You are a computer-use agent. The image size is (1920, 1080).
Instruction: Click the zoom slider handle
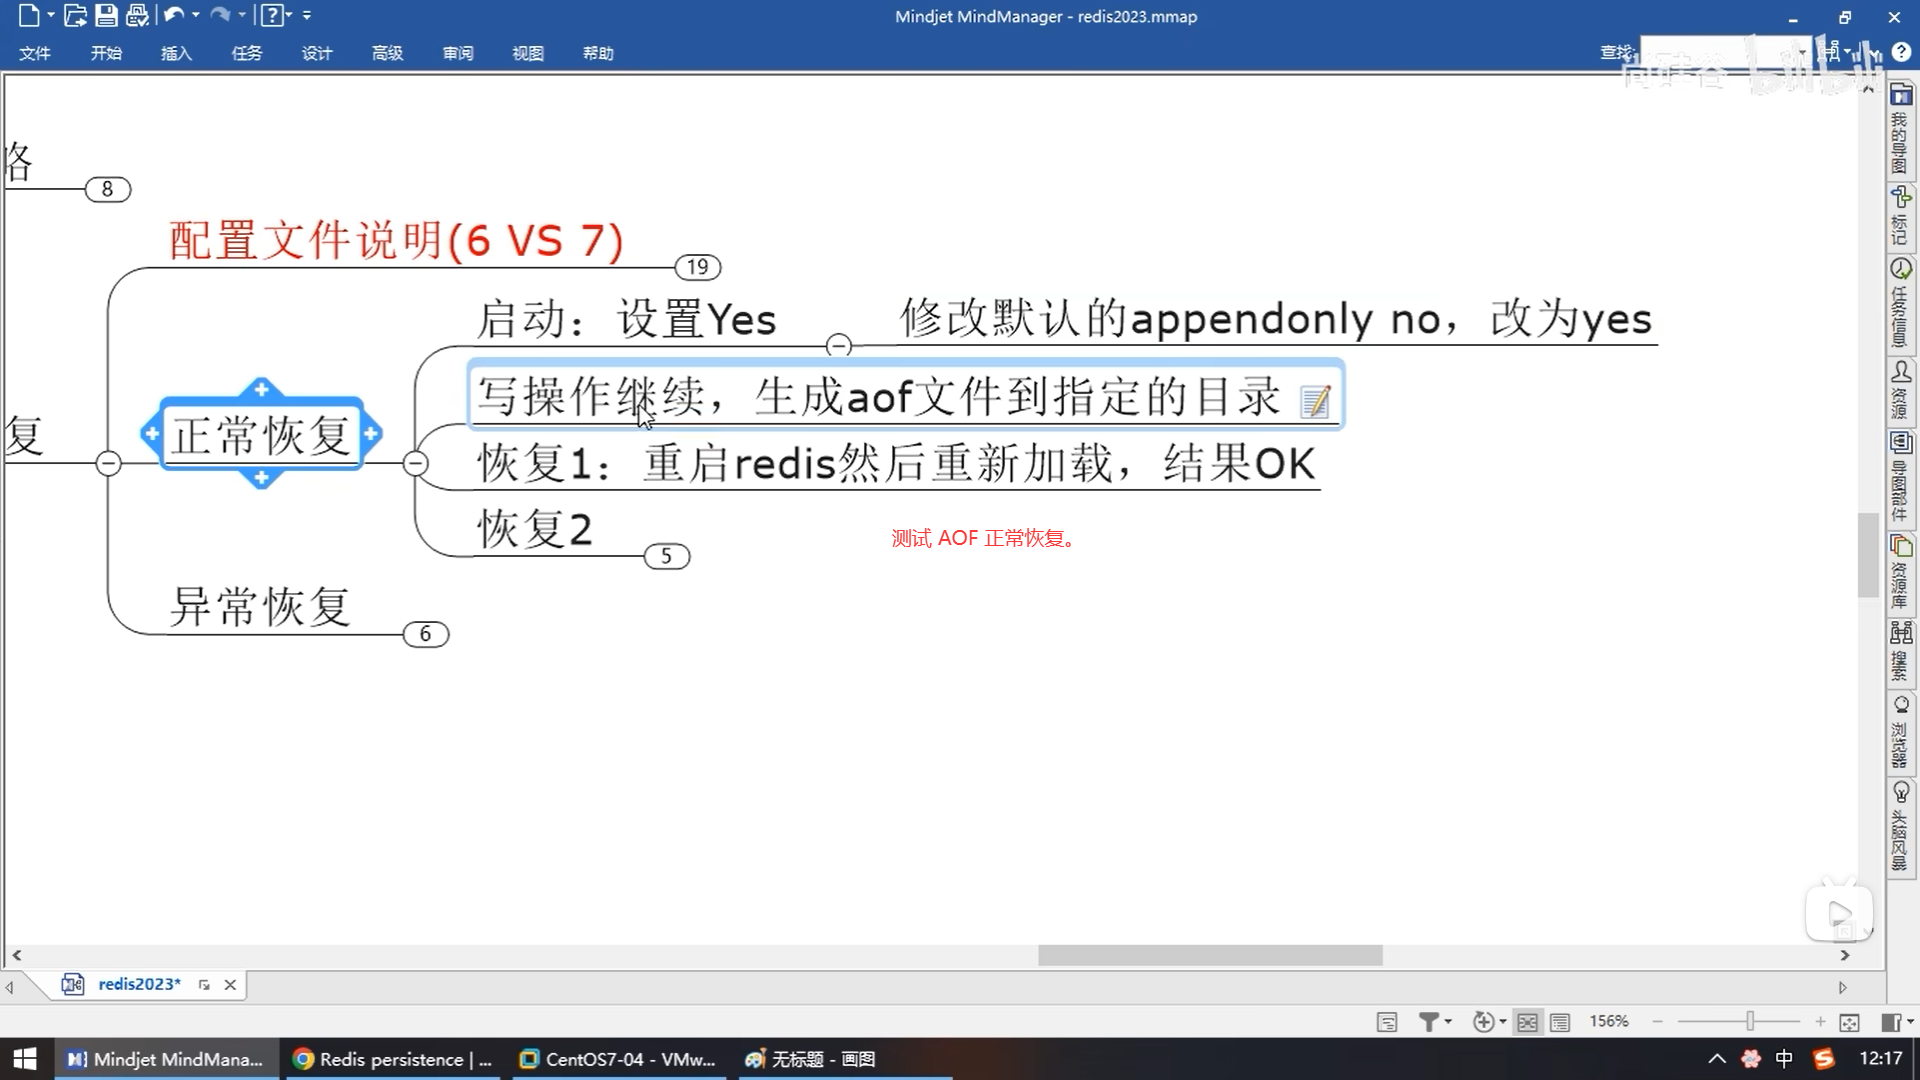(1750, 1021)
